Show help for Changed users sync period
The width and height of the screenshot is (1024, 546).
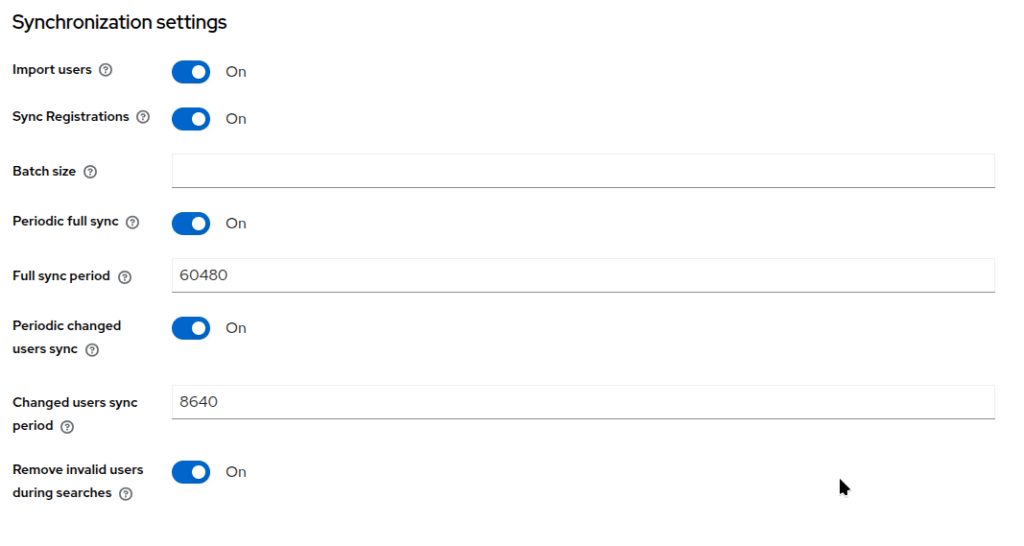coord(67,427)
